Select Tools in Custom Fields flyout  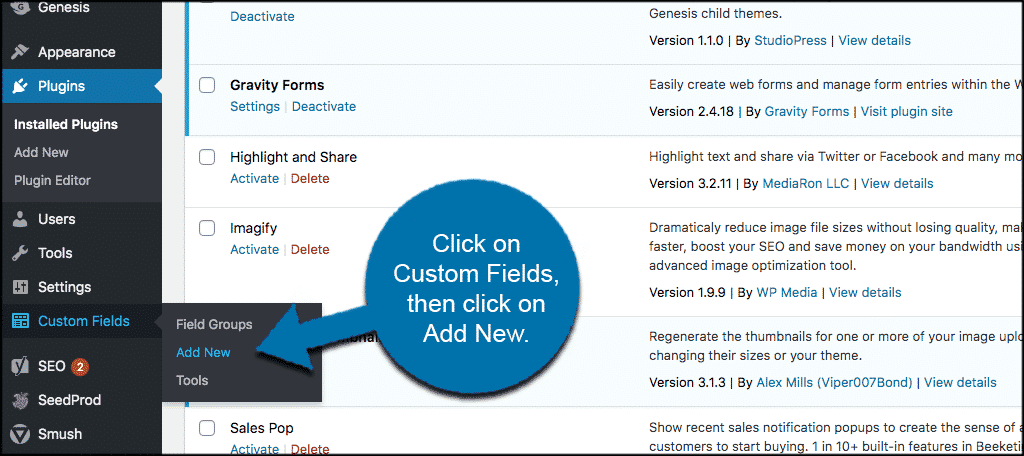coord(192,380)
